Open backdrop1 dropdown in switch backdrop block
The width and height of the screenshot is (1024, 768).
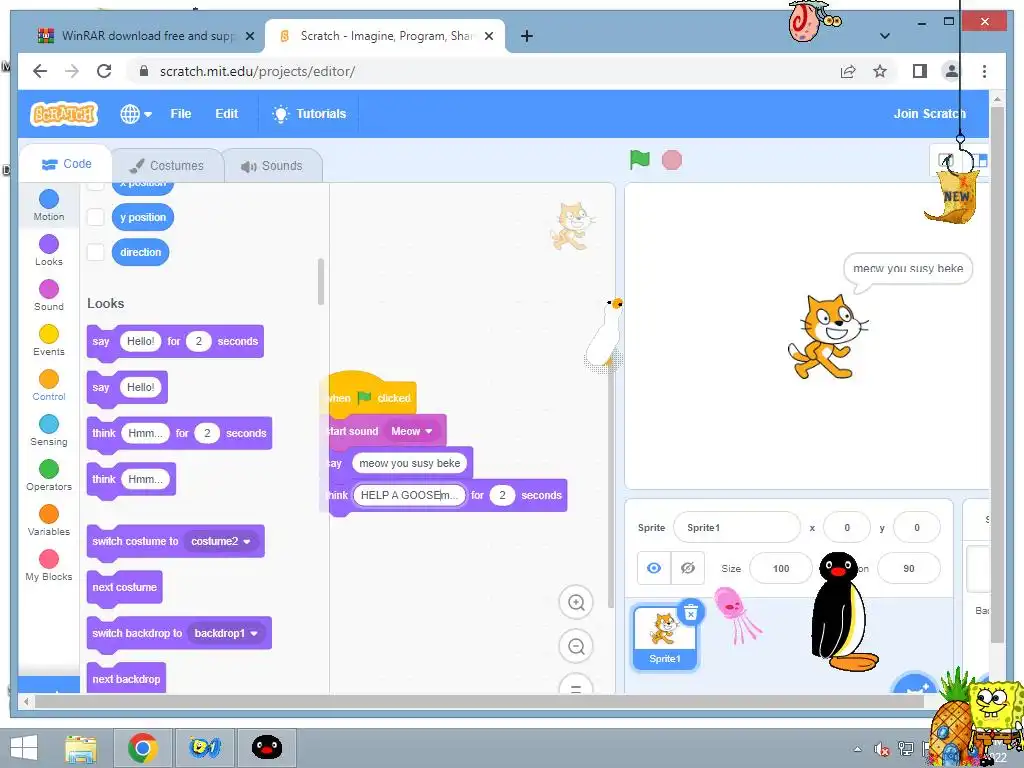click(x=226, y=633)
